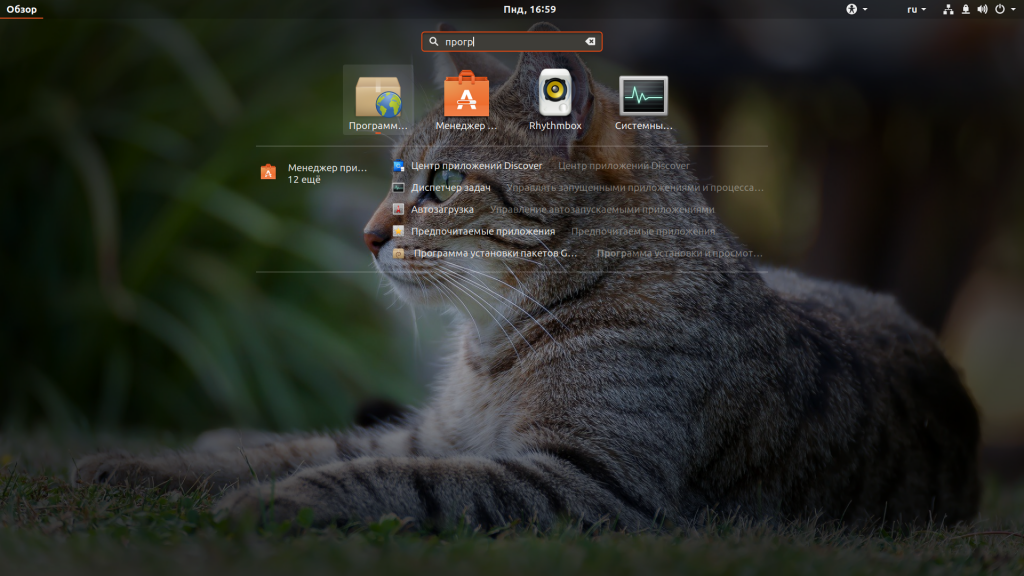The height and width of the screenshot is (576, 1024).
Task: Open the accessibility menu in the top bar
Action: tap(856, 9)
